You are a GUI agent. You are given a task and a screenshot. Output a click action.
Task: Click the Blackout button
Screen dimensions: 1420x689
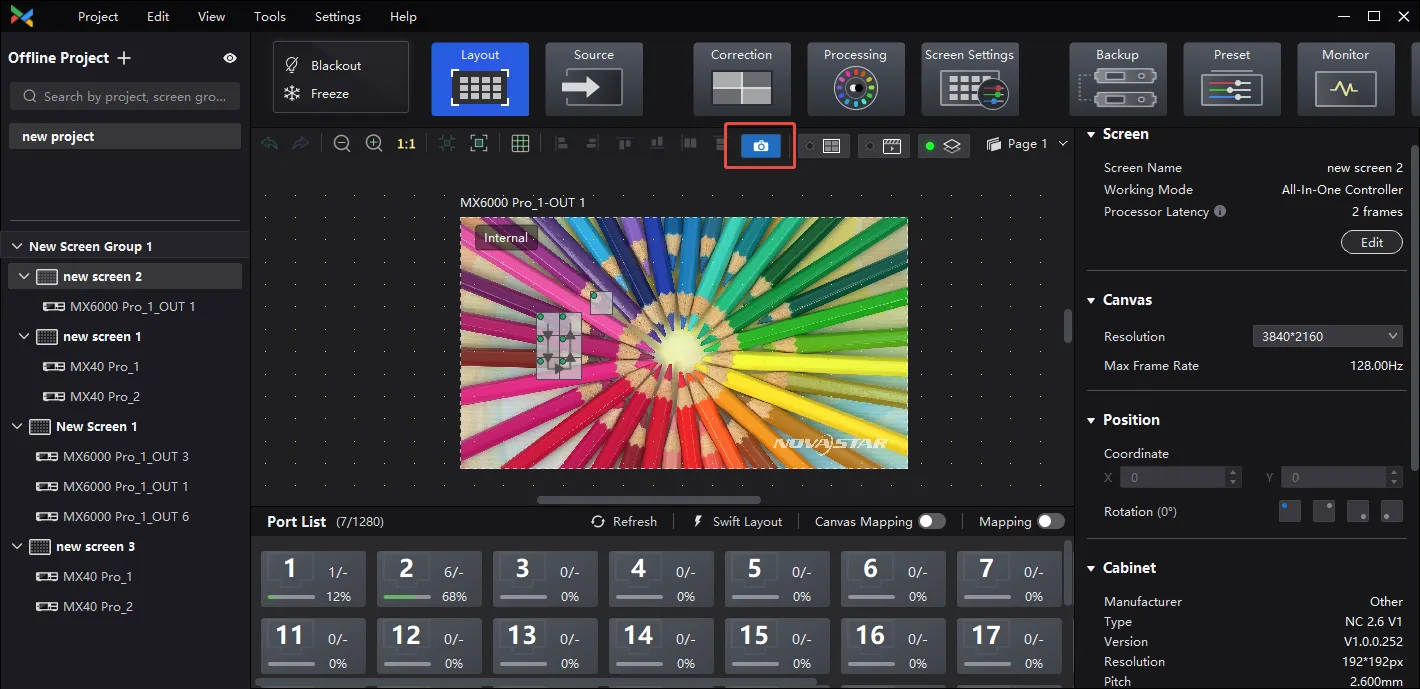tap(325, 65)
